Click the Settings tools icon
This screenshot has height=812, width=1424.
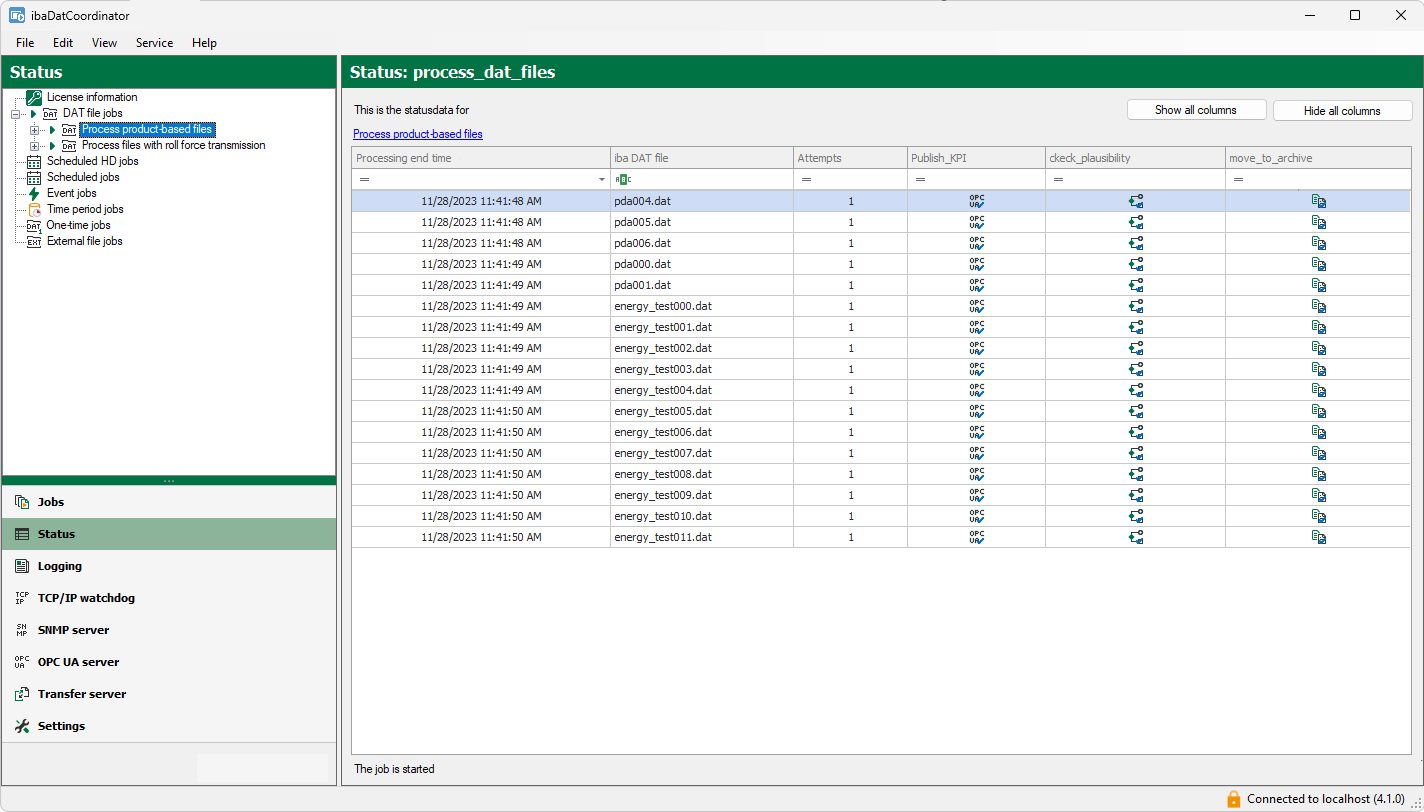point(22,726)
